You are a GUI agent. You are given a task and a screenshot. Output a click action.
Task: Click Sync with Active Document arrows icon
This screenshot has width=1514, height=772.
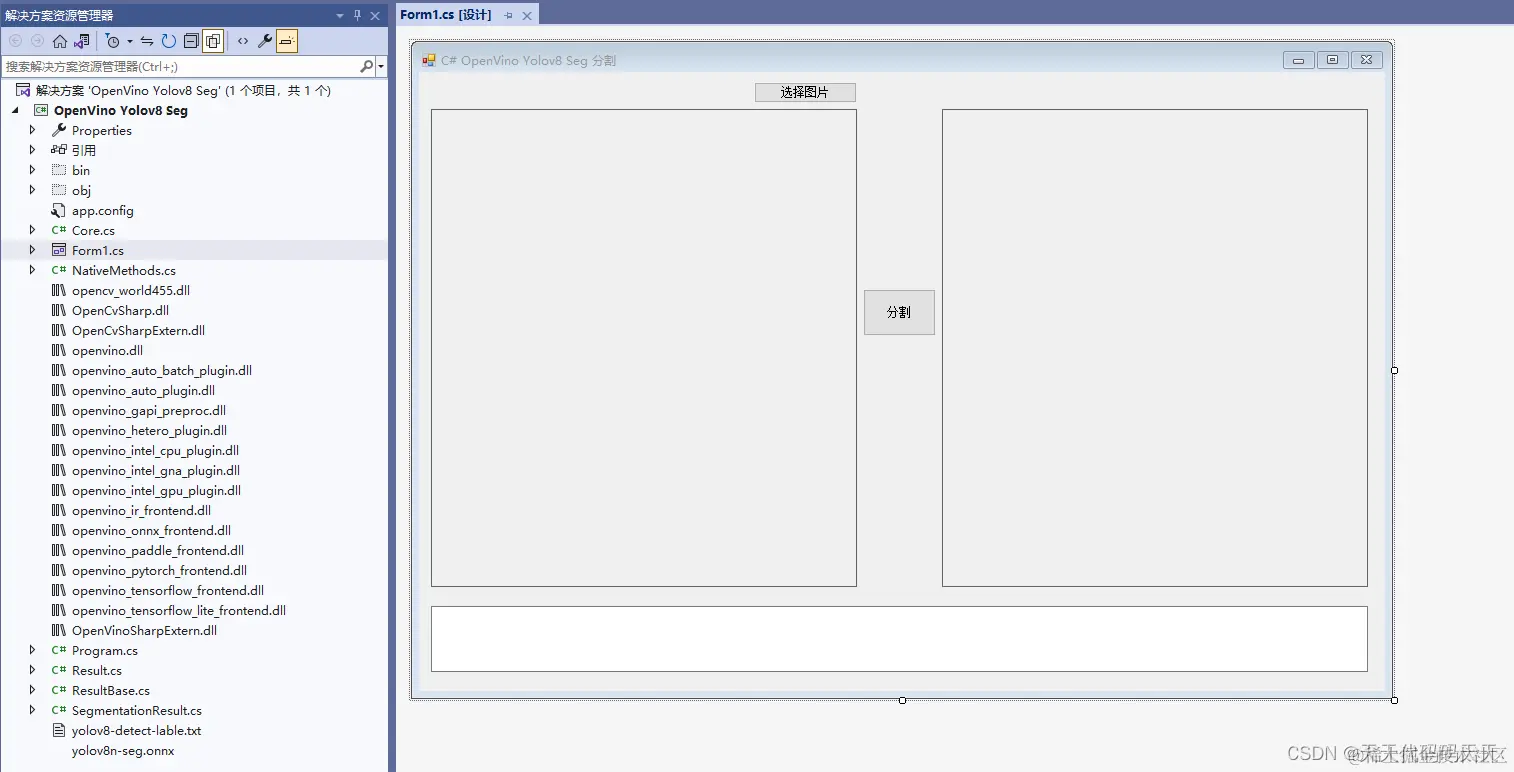pyautogui.click(x=147, y=41)
